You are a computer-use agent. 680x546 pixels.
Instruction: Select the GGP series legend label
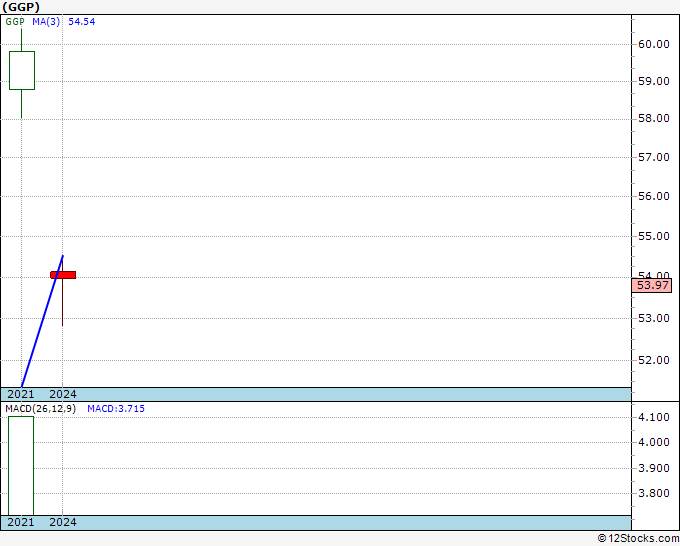pyautogui.click(x=15, y=22)
